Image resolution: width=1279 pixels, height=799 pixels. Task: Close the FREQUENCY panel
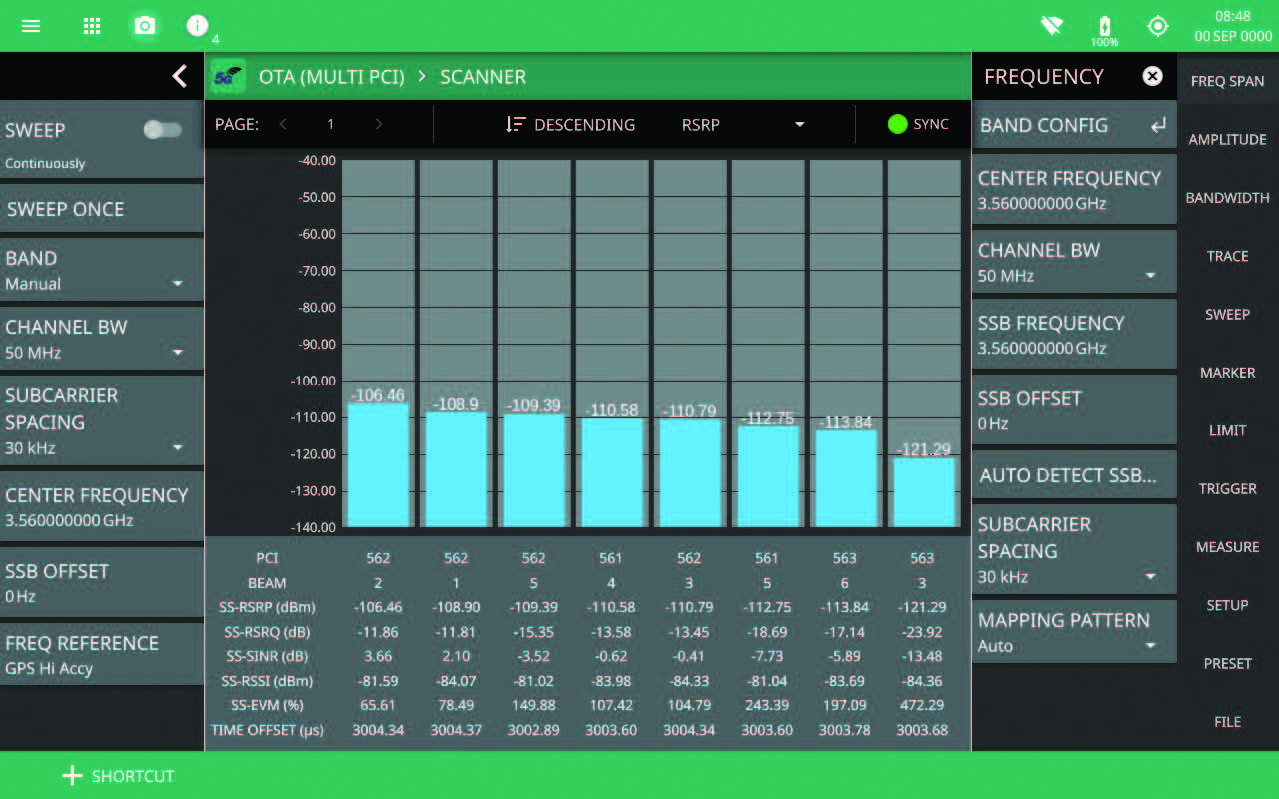point(1153,76)
